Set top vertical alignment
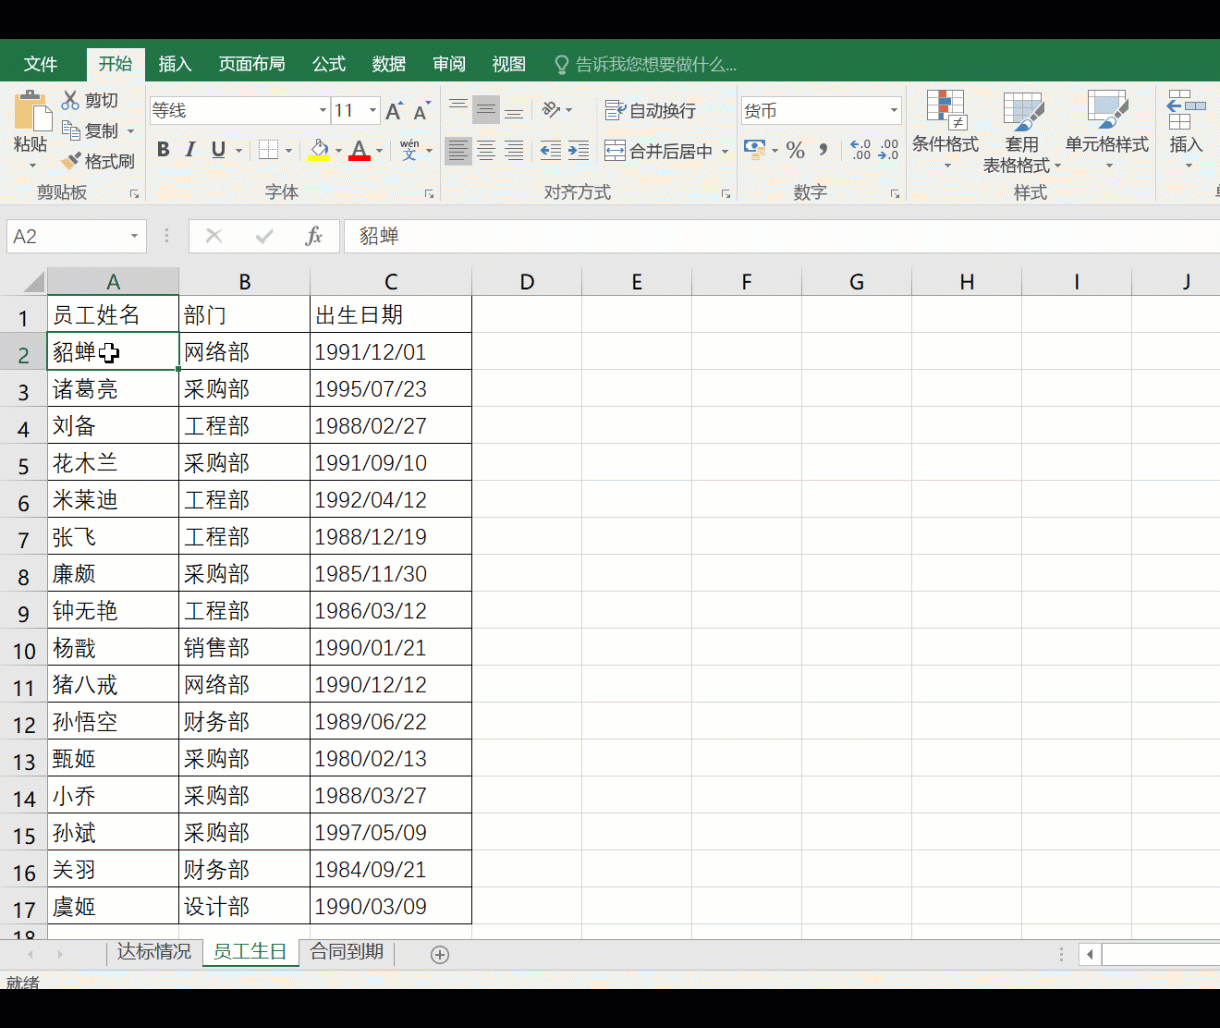This screenshot has width=1220, height=1028. 458,109
